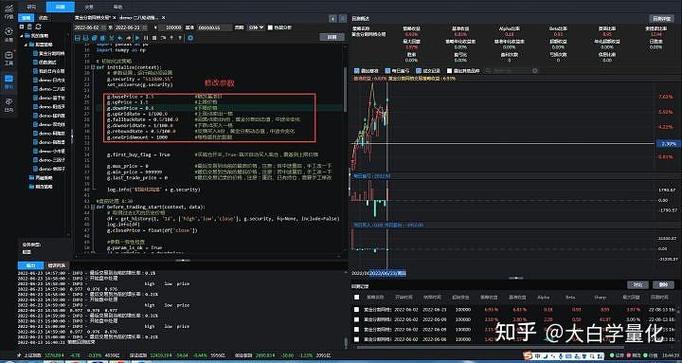Tick the checkbox in the second backtest record row

357,320
